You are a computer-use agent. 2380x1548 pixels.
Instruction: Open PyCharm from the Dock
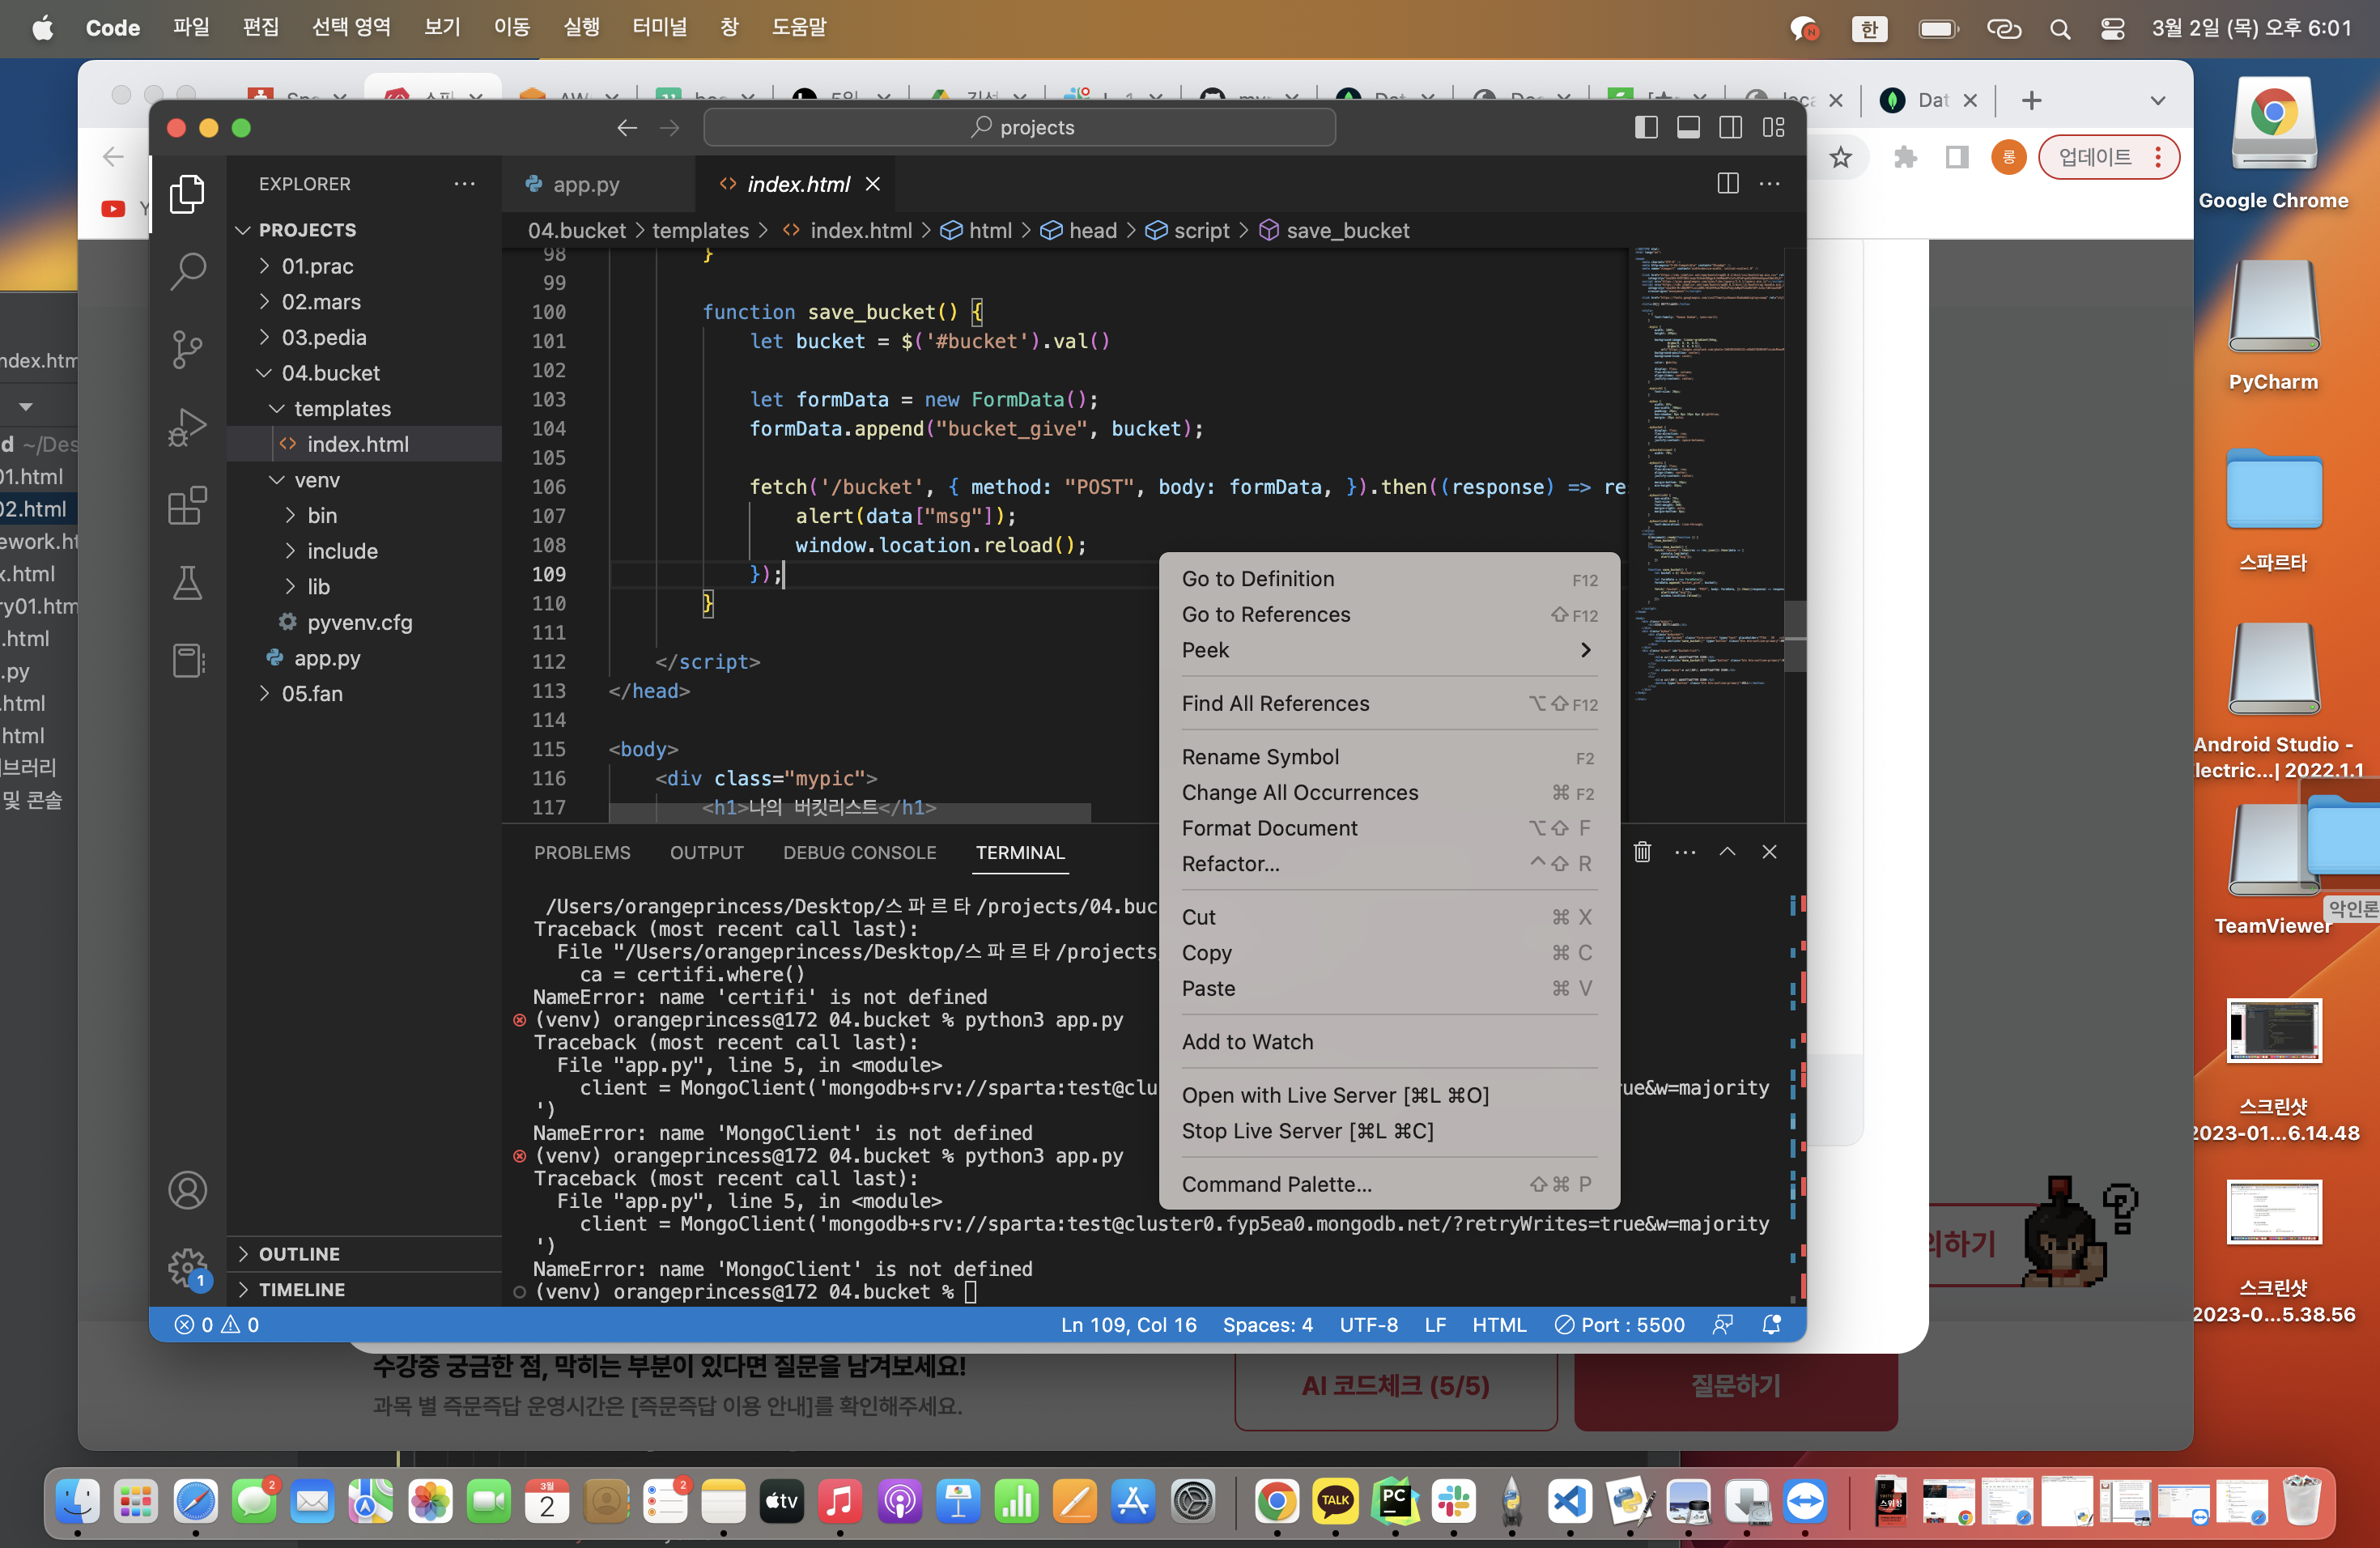(1394, 1500)
